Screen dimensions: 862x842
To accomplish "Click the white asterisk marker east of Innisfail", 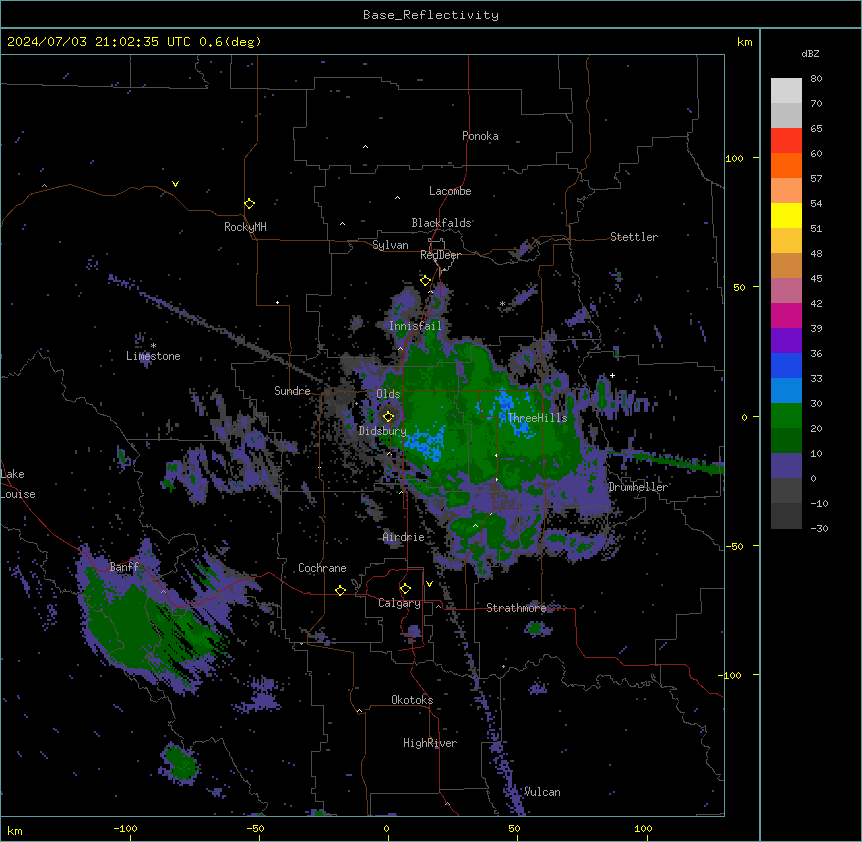I will click(502, 304).
